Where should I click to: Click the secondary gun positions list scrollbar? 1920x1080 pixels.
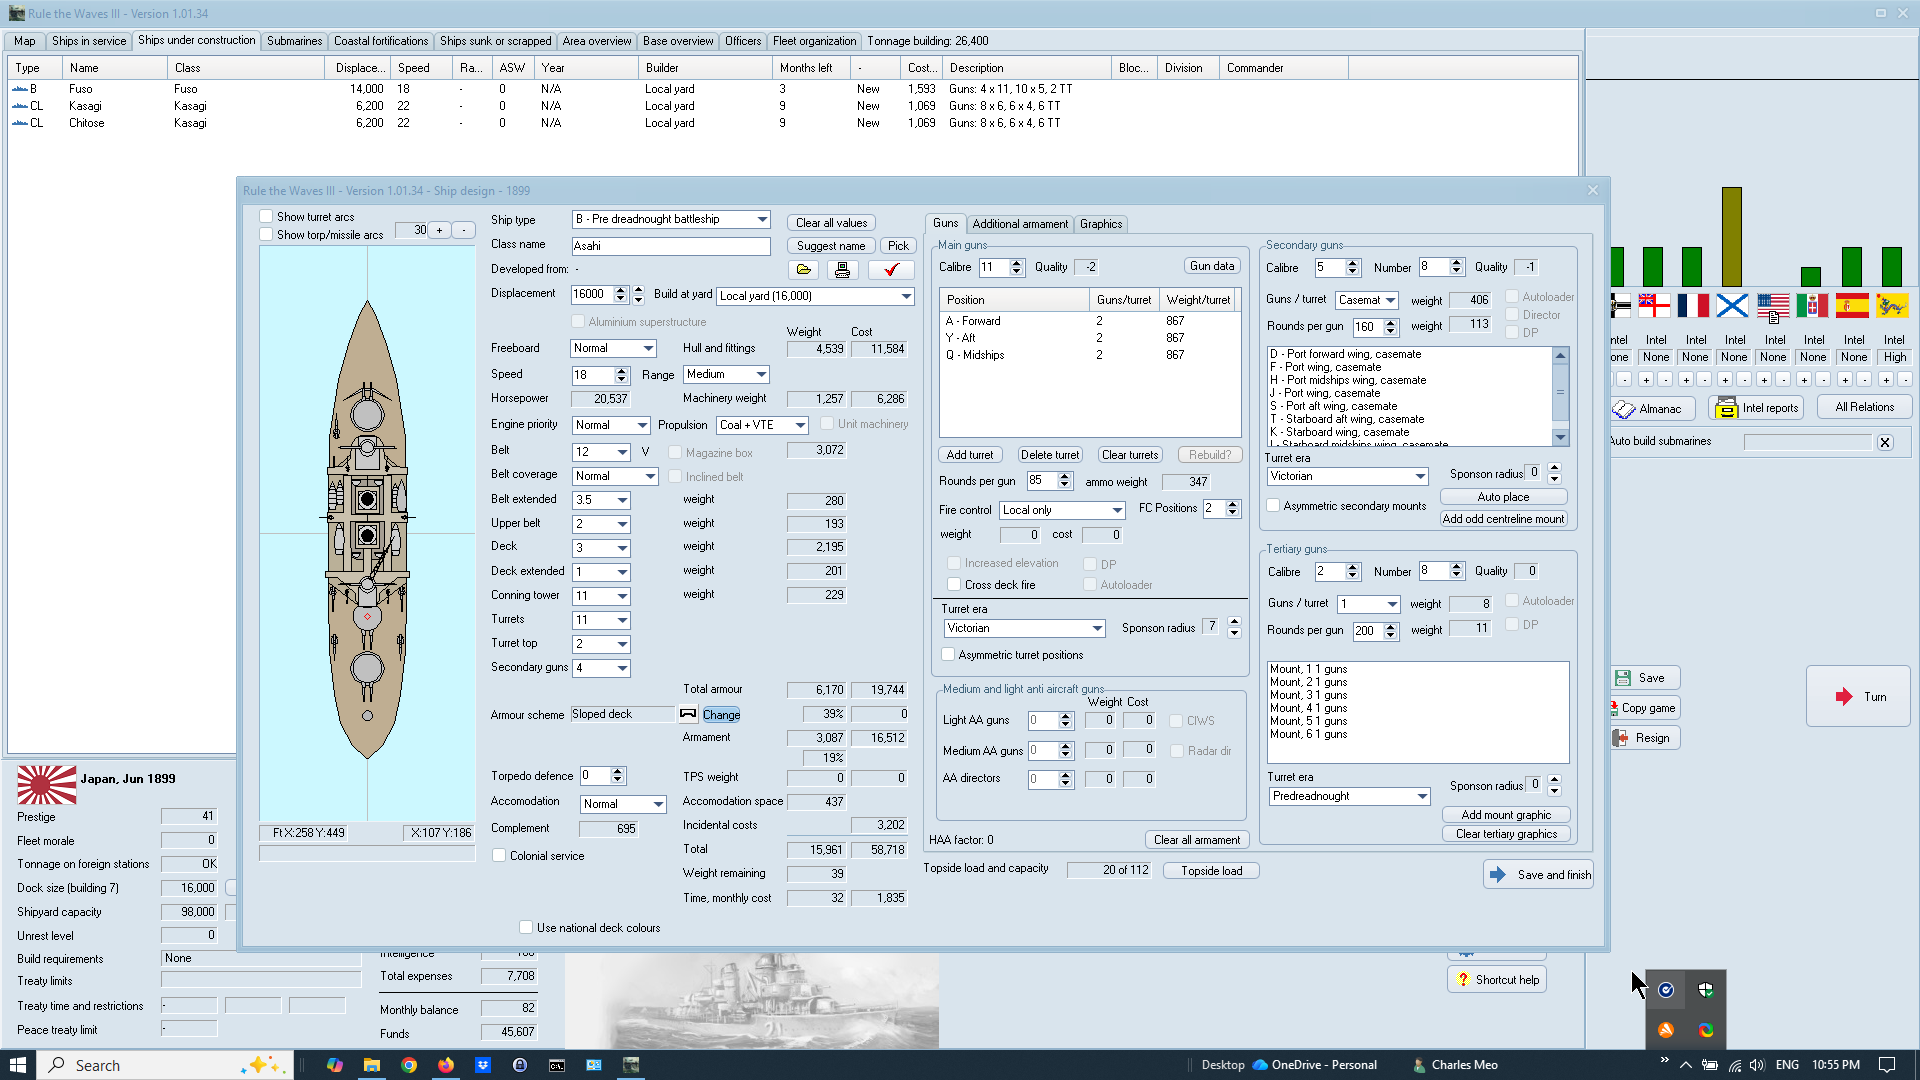point(1560,396)
